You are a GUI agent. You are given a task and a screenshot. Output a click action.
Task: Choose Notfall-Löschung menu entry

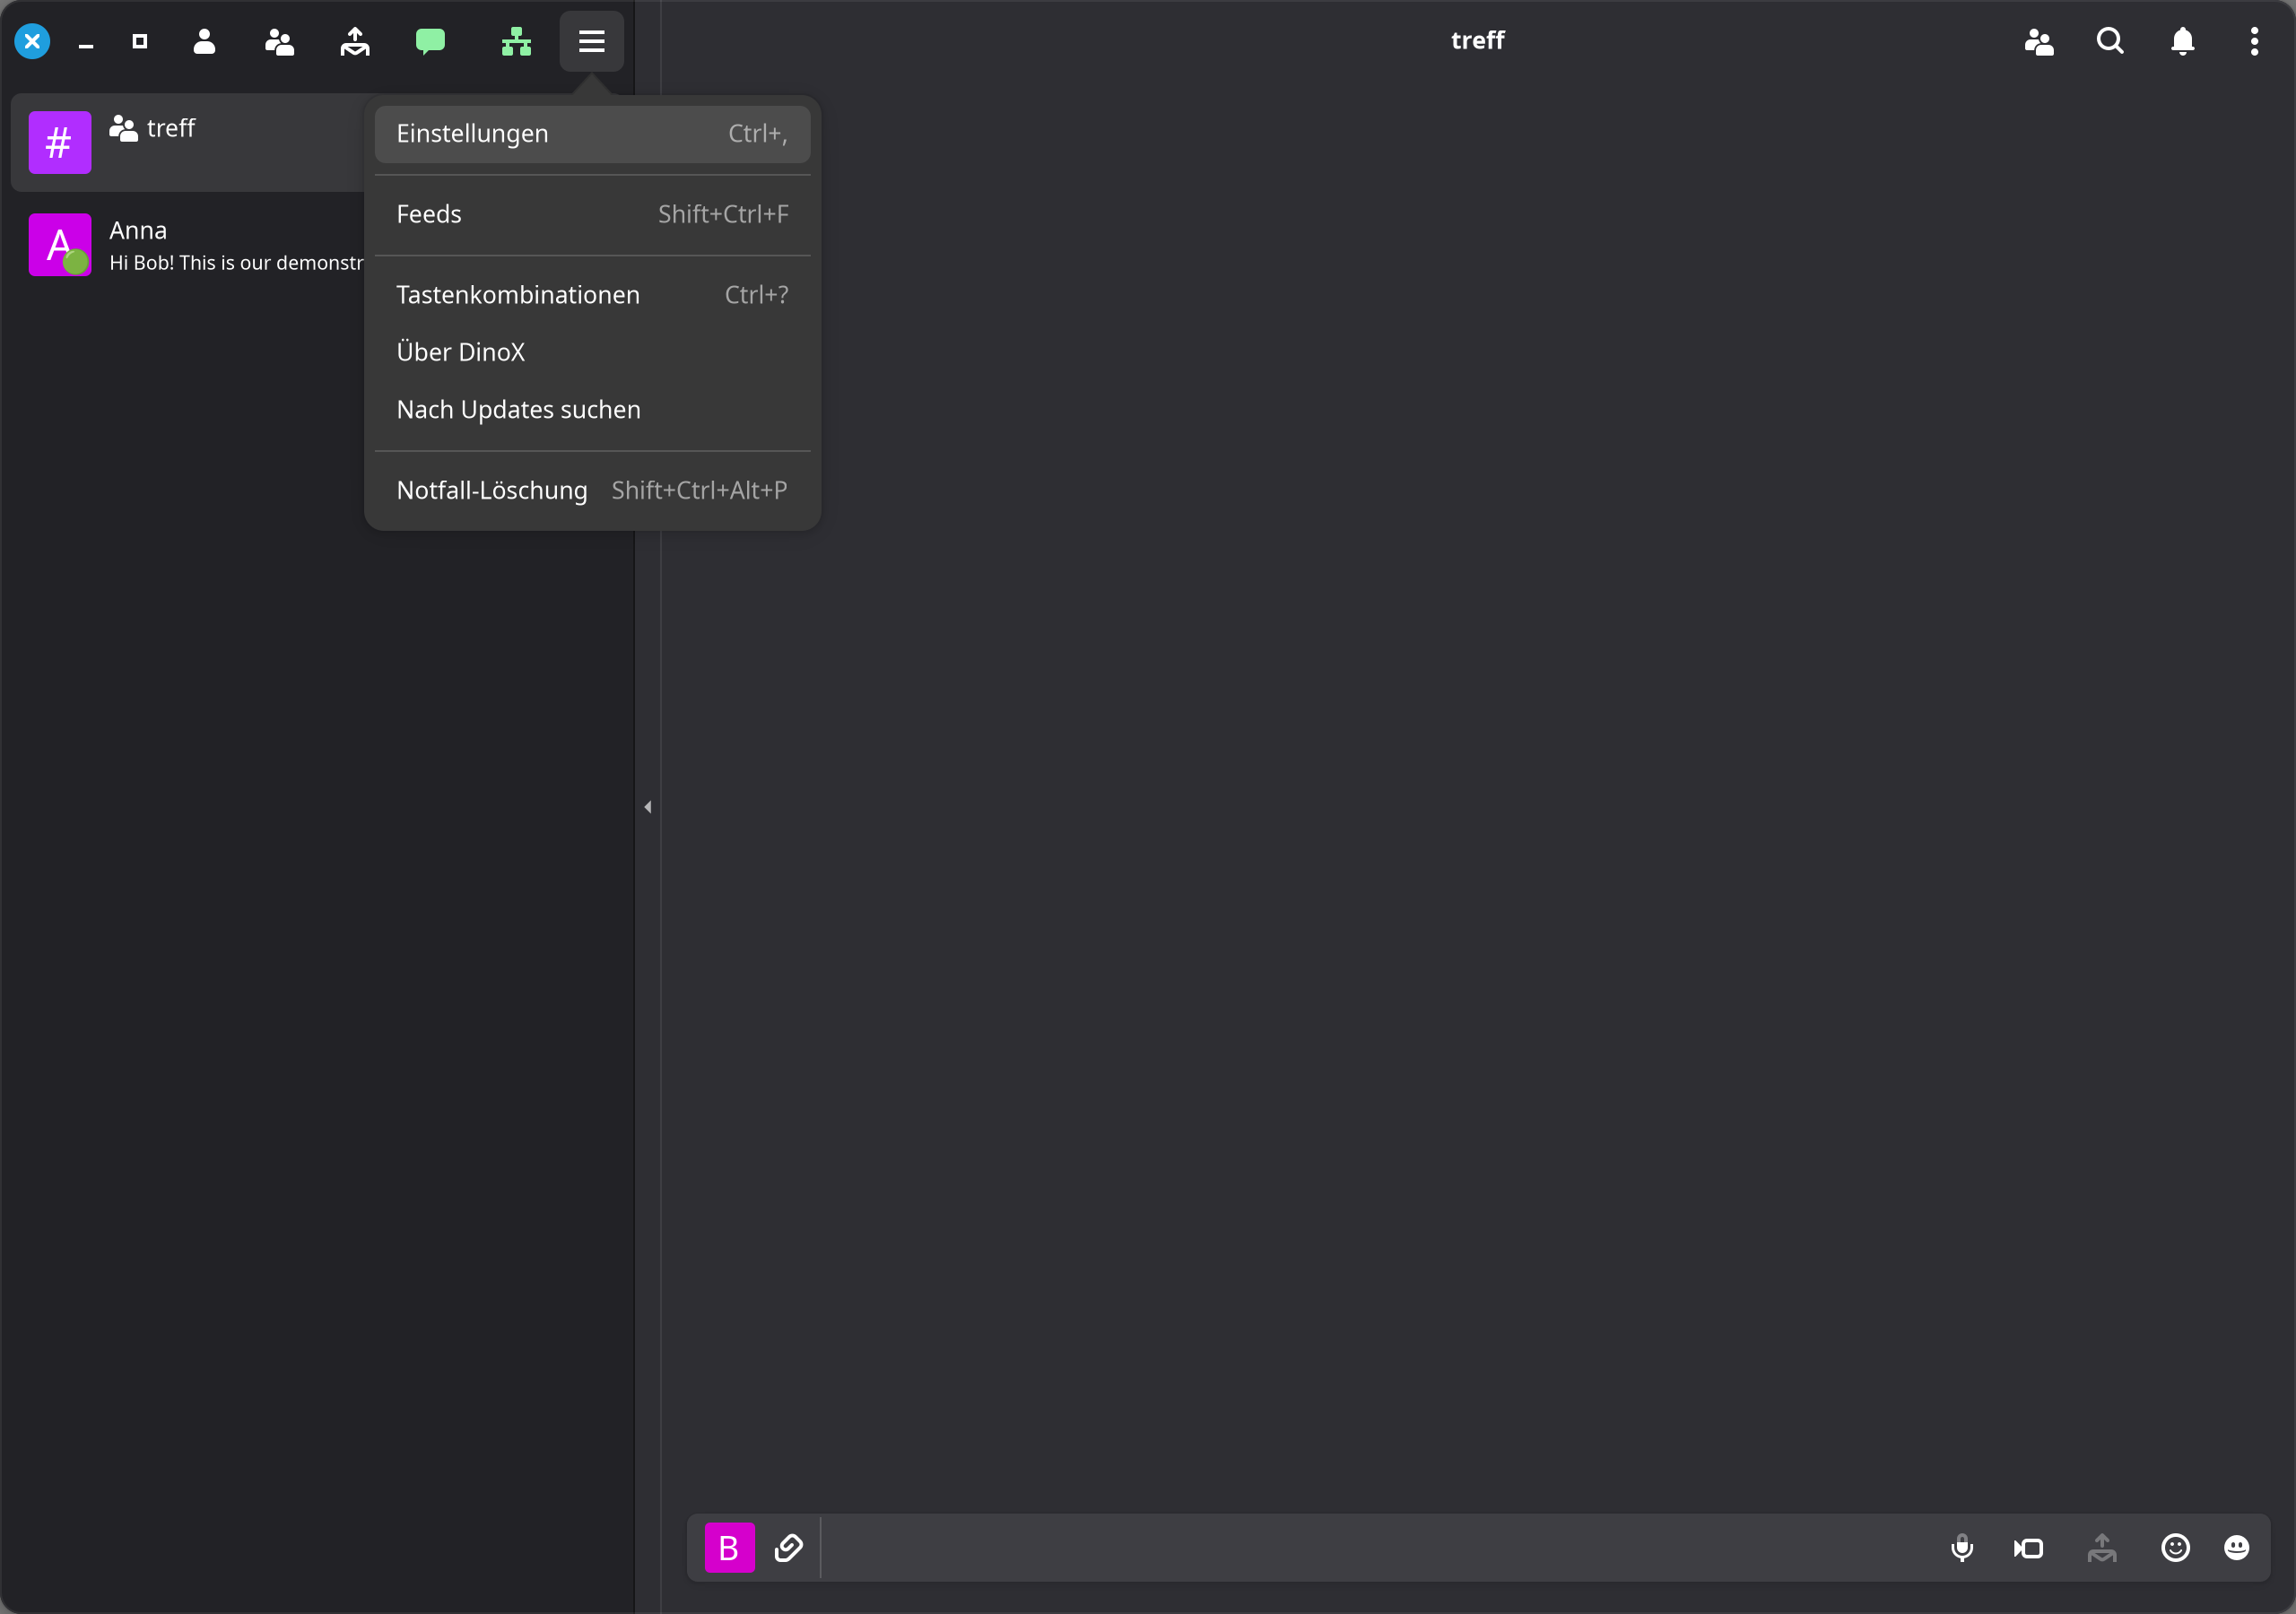click(x=592, y=491)
